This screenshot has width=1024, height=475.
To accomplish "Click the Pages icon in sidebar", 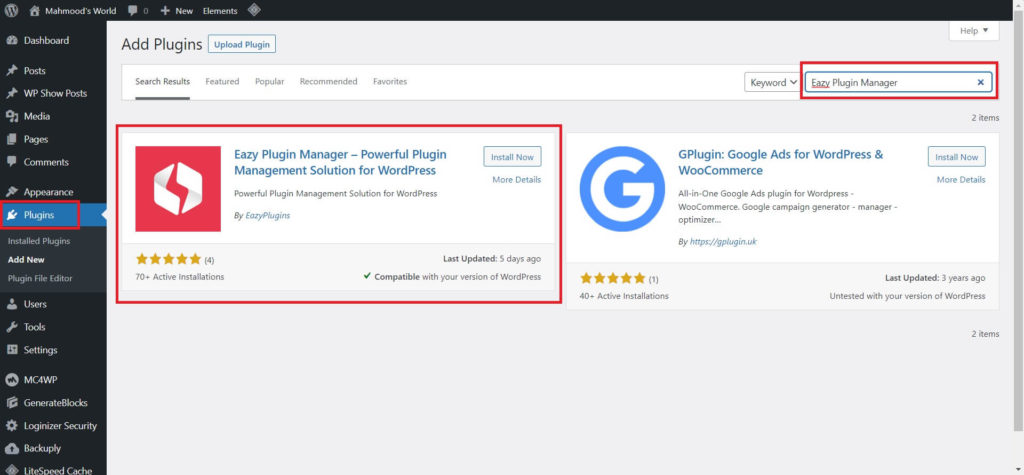I will (x=12, y=139).
